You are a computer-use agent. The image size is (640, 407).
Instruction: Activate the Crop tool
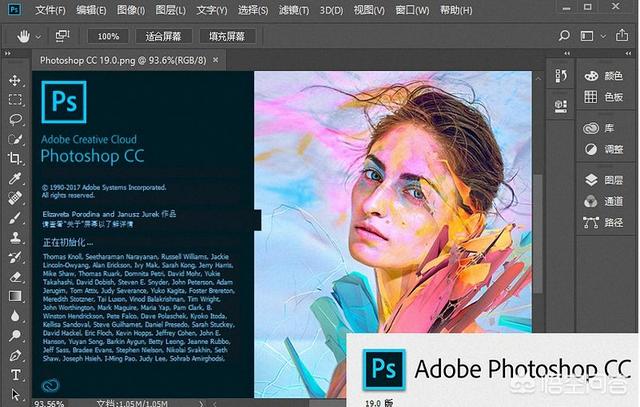click(15, 158)
